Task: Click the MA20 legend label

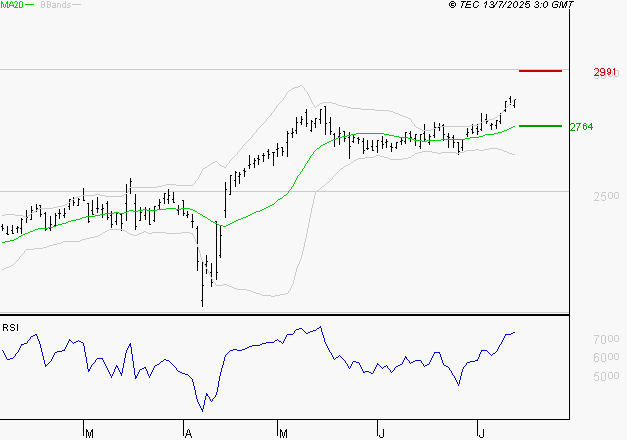Action: point(12,4)
